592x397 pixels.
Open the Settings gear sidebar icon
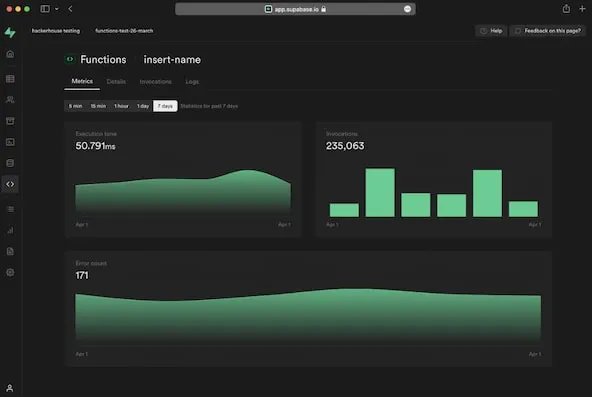tap(10, 272)
